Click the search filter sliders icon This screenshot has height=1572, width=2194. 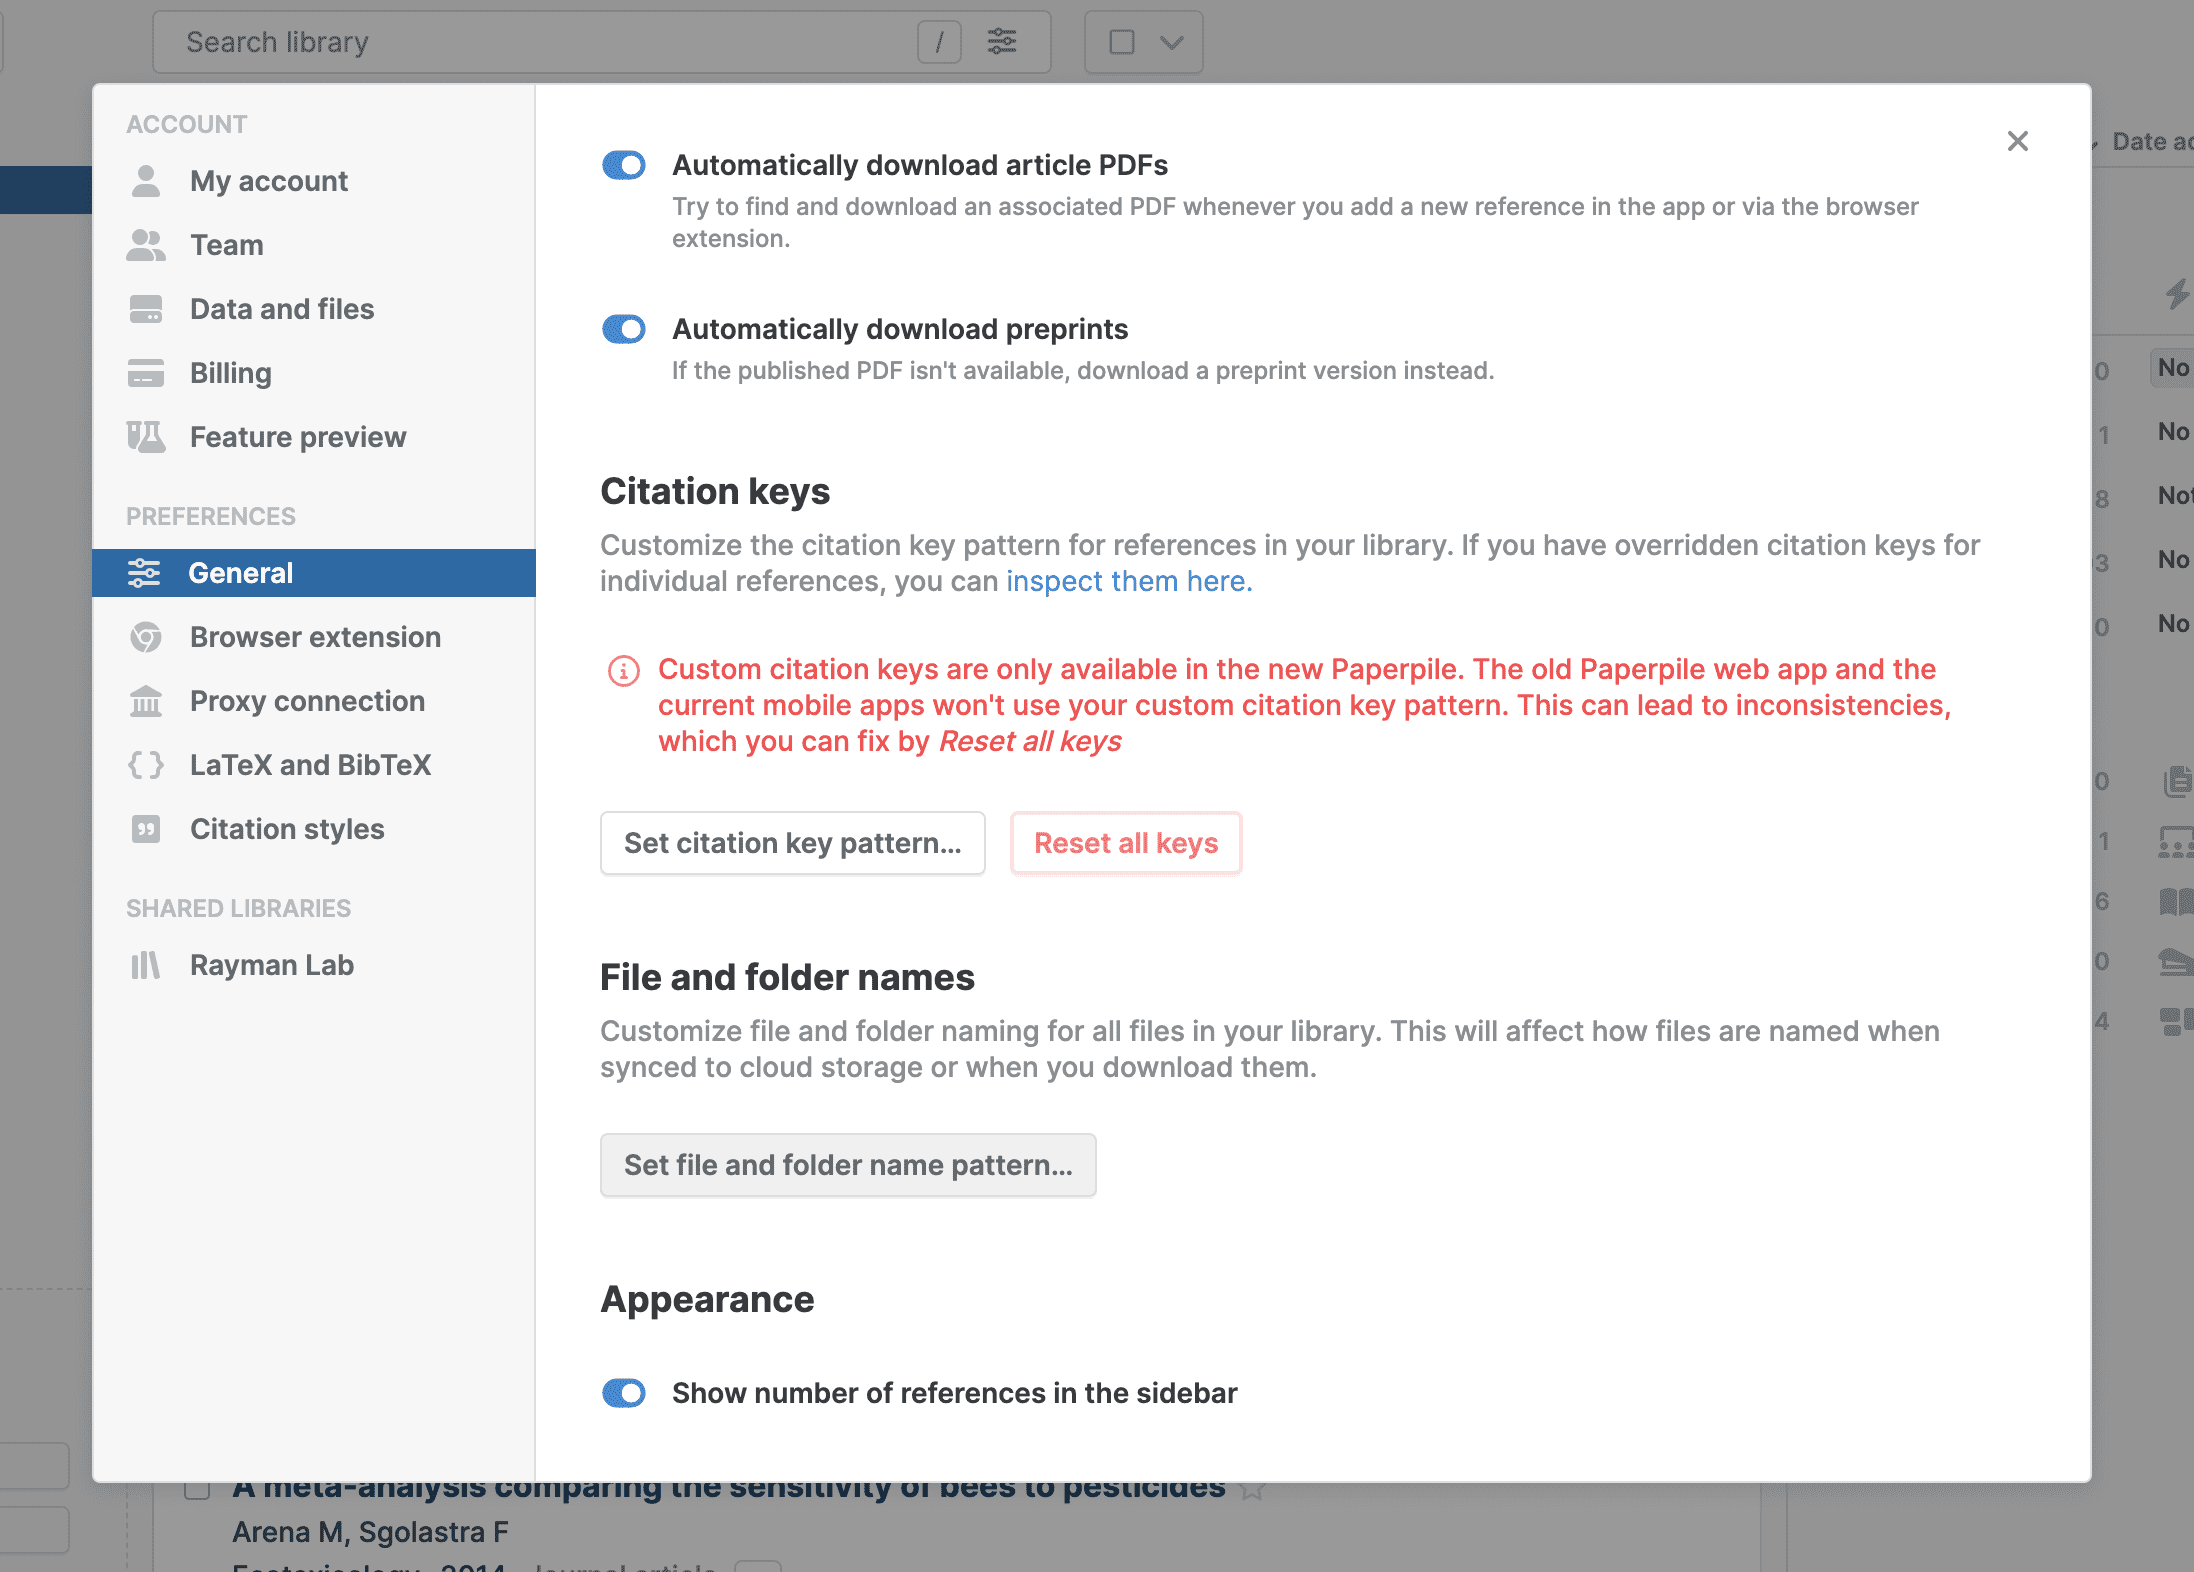[1002, 42]
